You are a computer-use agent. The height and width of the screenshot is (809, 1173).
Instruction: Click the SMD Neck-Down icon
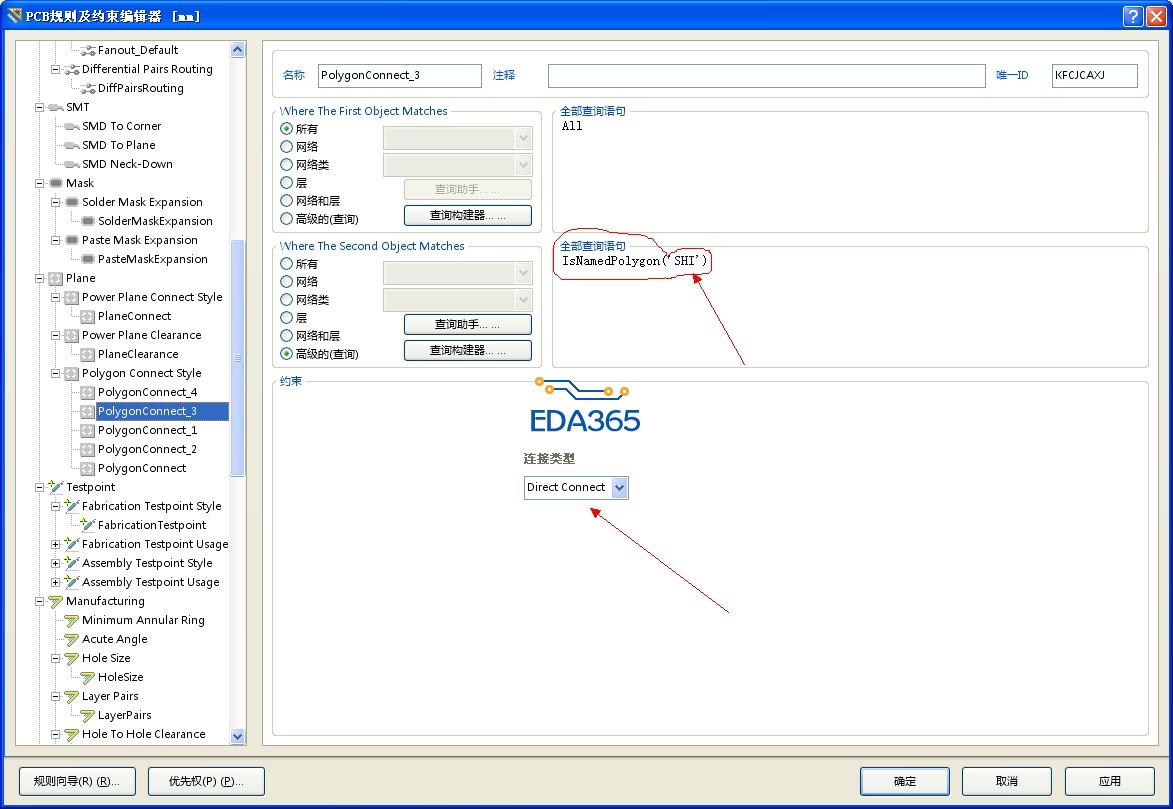point(72,164)
